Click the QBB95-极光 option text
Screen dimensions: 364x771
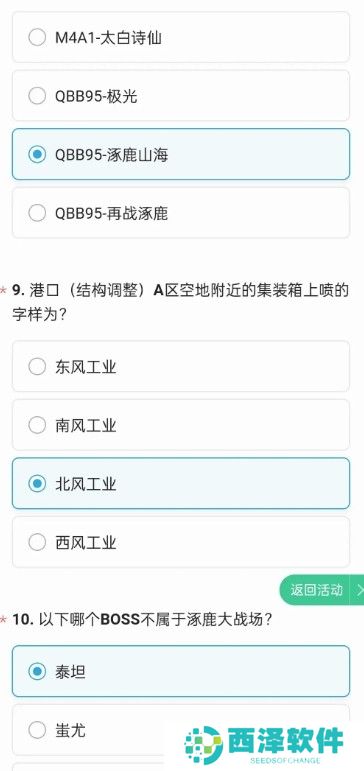click(x=96, y=96)
